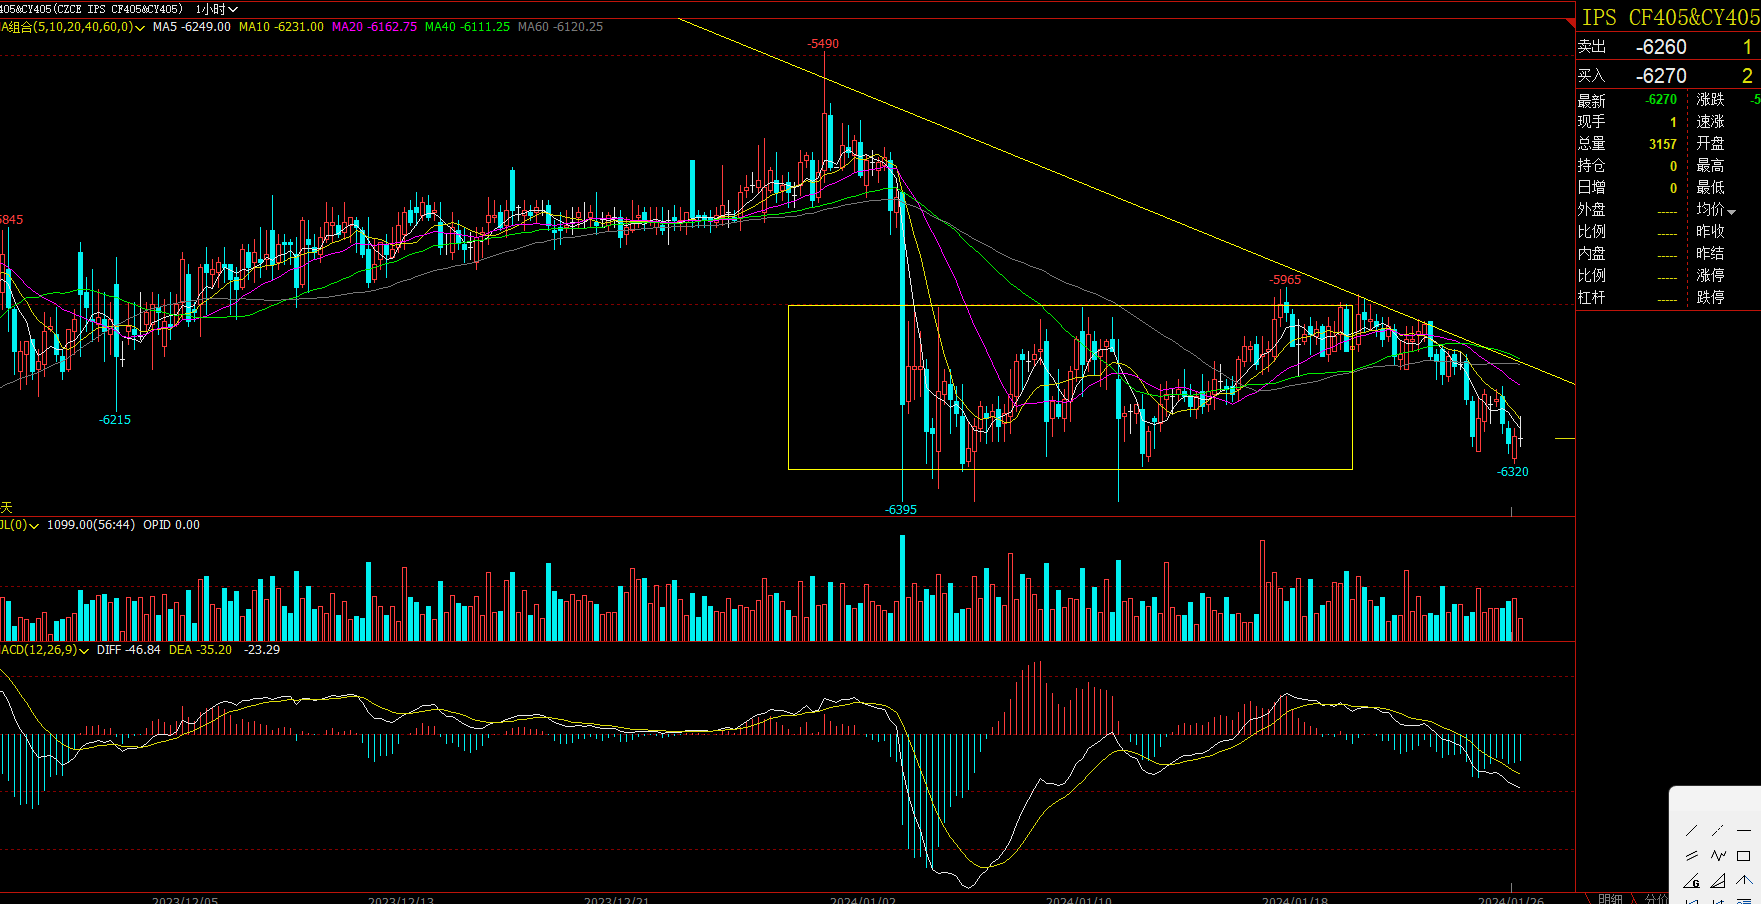Activate the rectangle drawing tool
Viewport: 1761px width, 904px height.
coord(1743,856)
